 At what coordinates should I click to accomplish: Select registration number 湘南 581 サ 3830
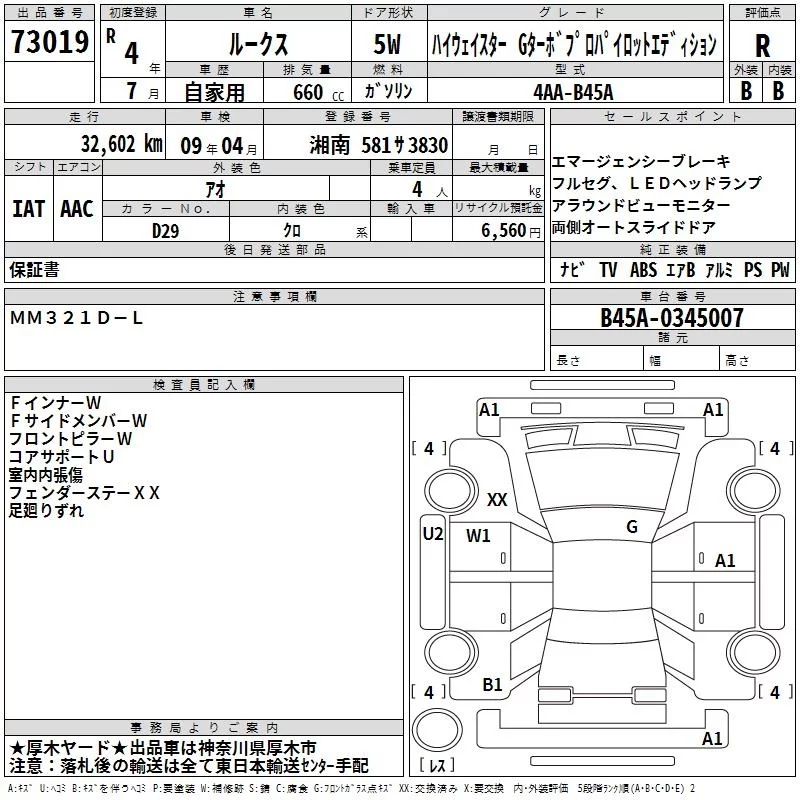[379, 145]
